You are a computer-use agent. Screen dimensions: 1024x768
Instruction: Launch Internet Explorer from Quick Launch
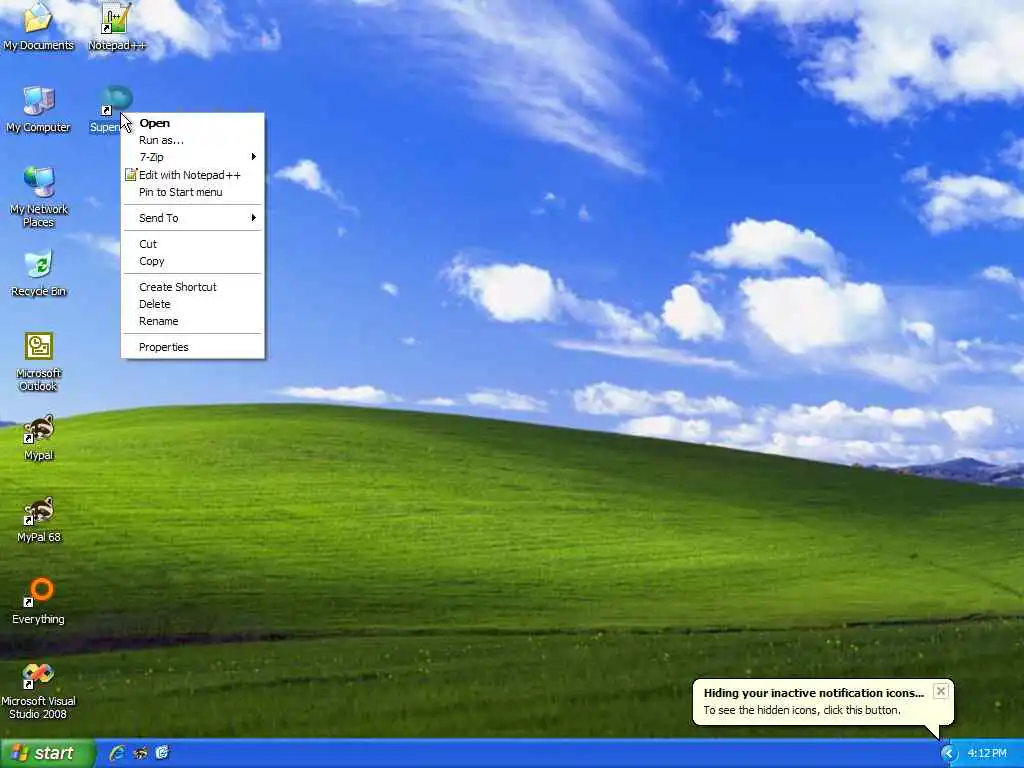[x=118, y=753]
